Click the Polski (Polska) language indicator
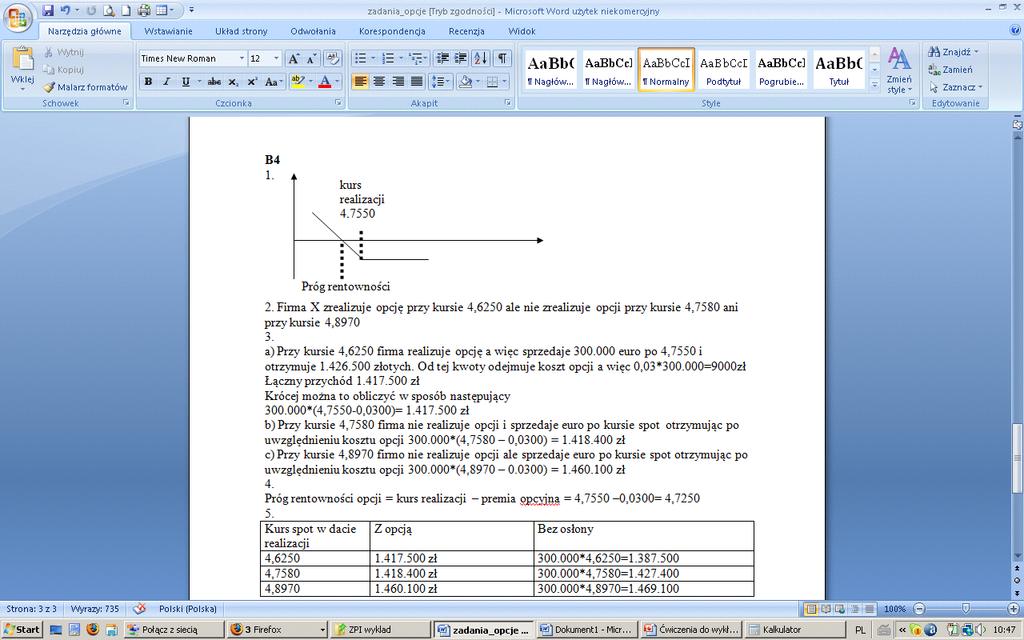Screen dimensions: 1024x640 (x=187, y=609)
